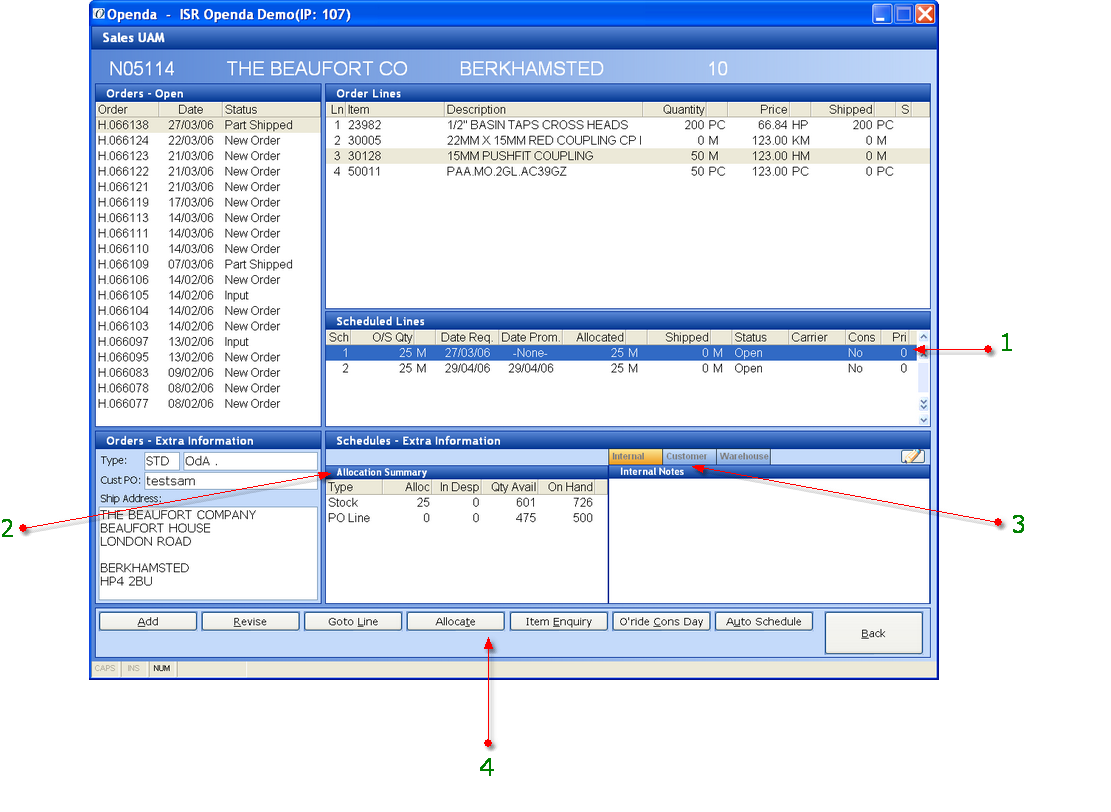
Task: Click the Revise button
Action: point(250,621)
